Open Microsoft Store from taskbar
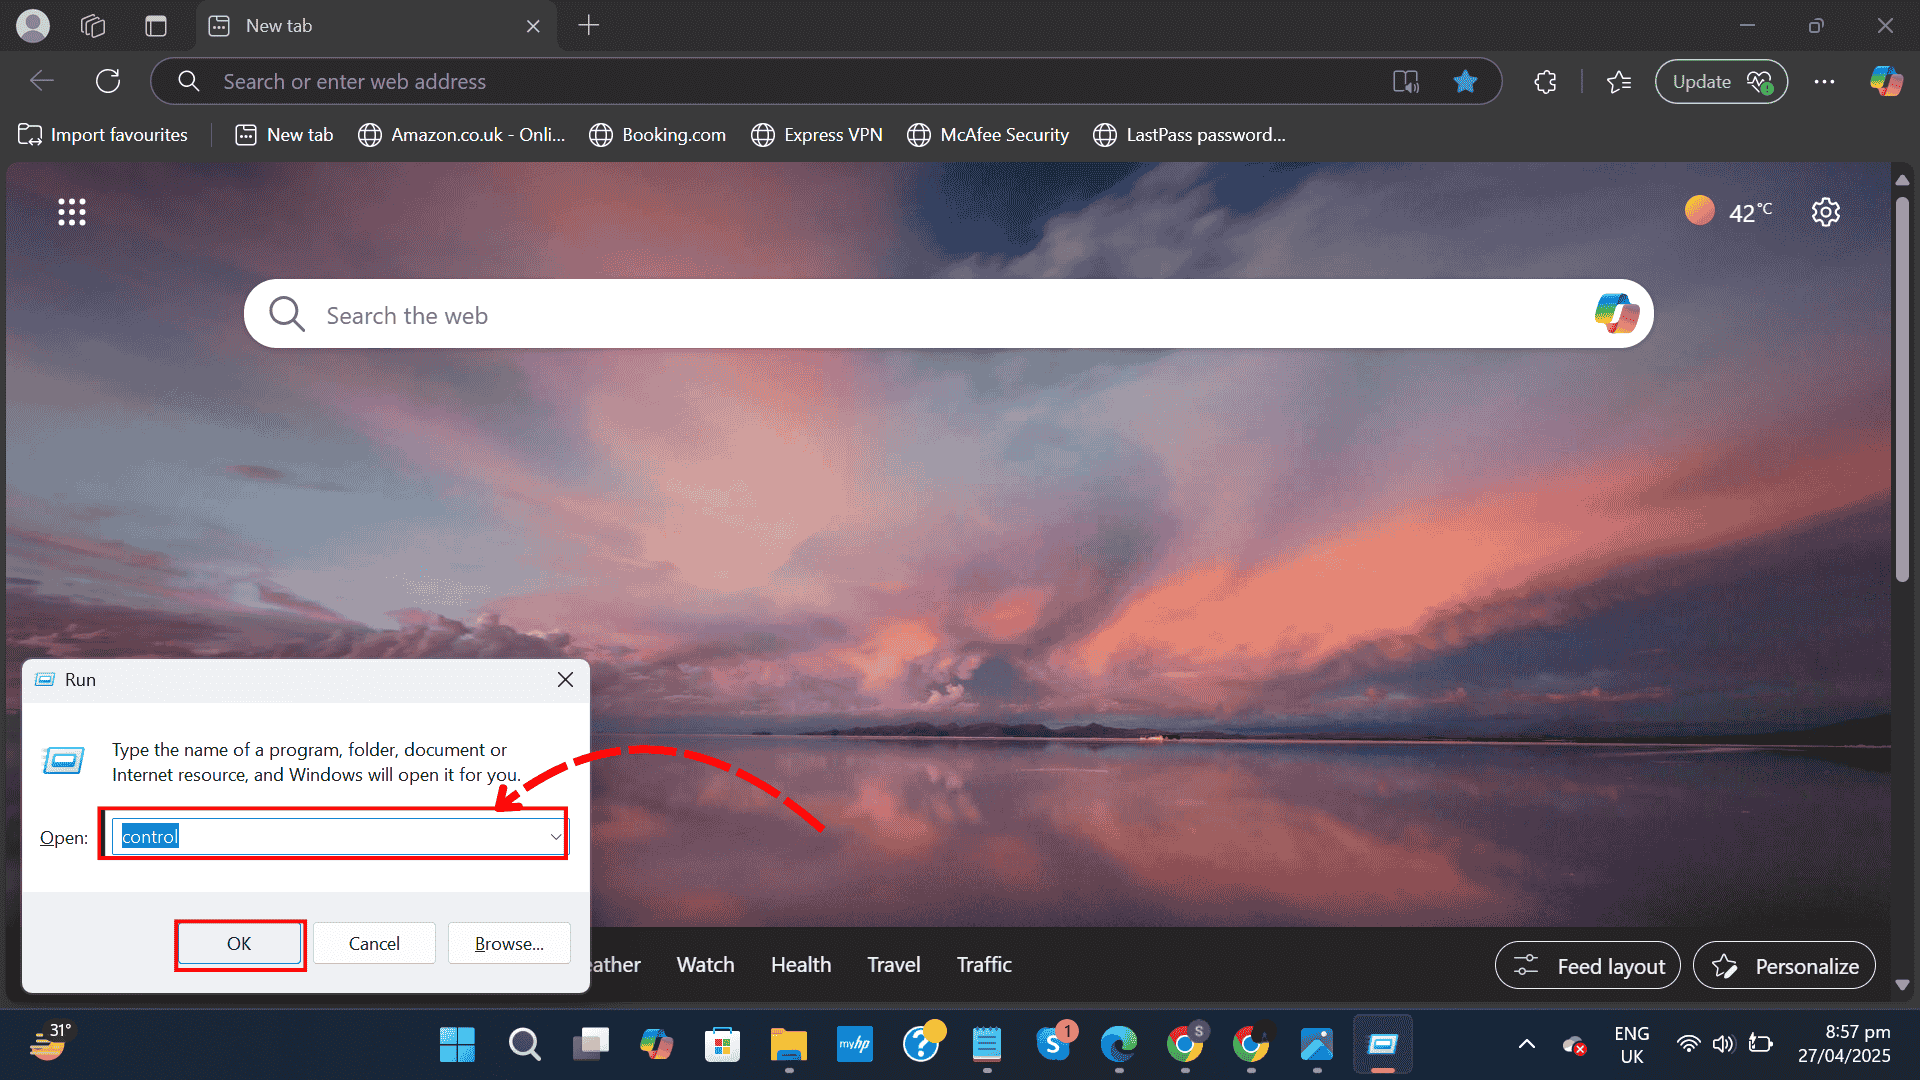Viewport: 1920px width, 1080px height. [x=722, y=1045]
